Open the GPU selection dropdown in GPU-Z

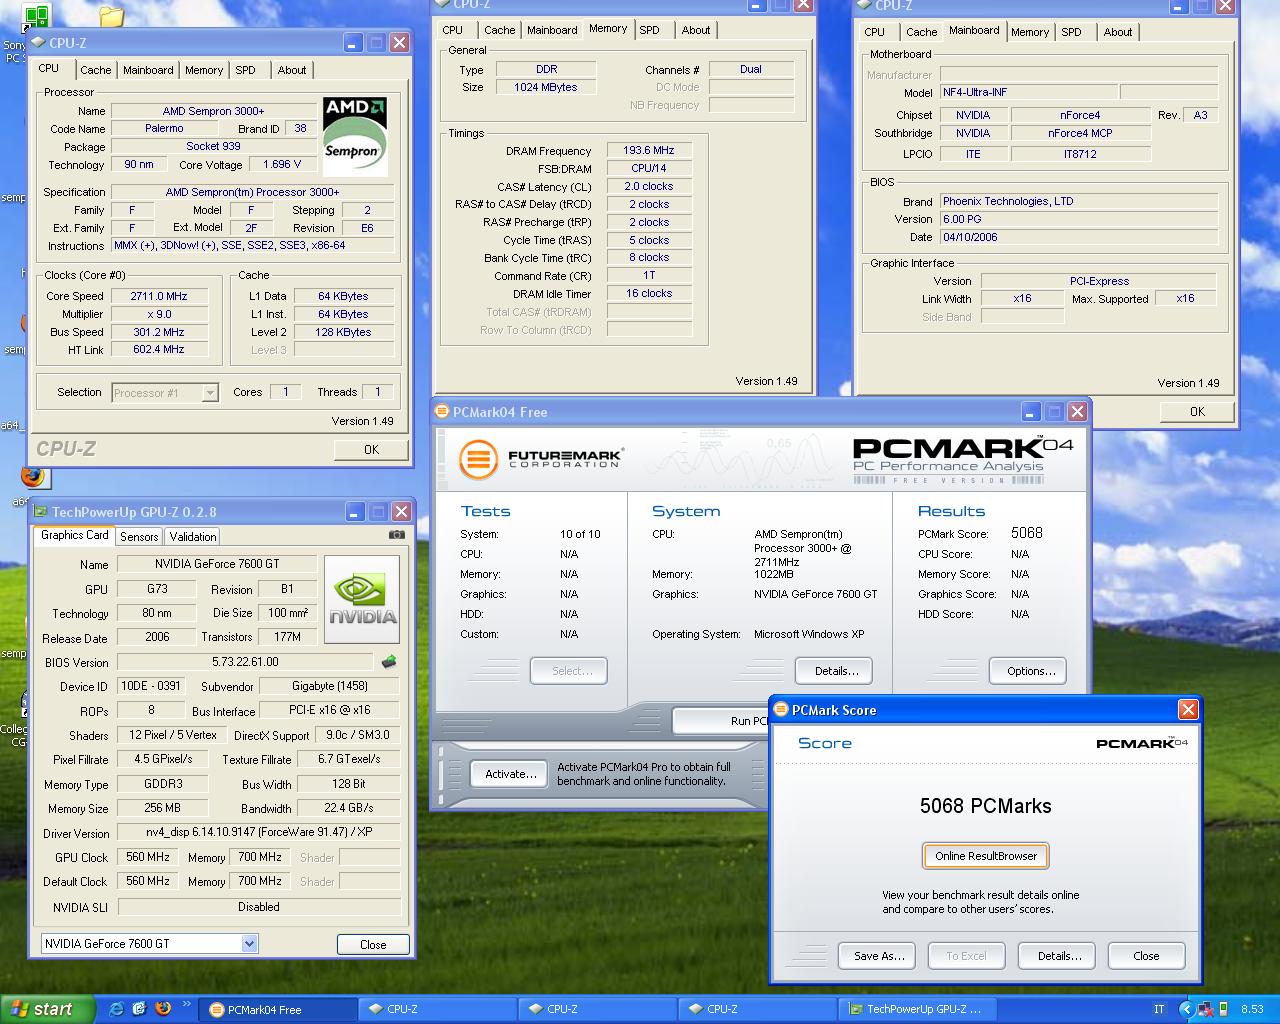249,943
